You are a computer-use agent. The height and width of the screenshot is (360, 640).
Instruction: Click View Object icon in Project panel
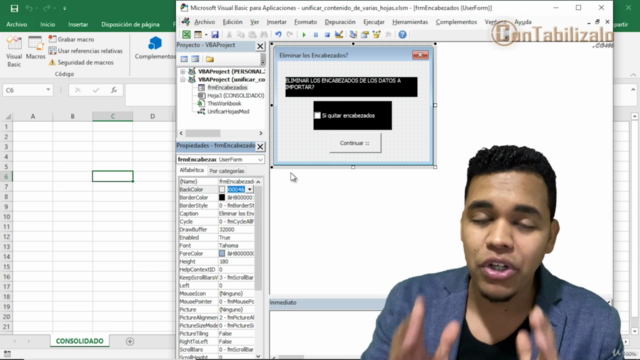(x=195, y=59)
